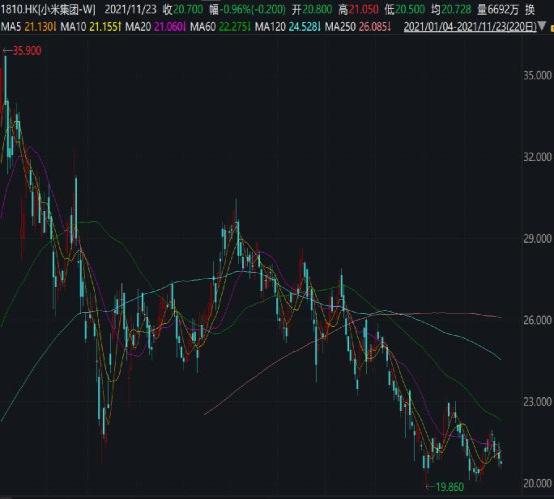Click the 2021/11/23 quote date text
Image resolution: width=554 pixels, height=499 pixels.
[130, 10]
